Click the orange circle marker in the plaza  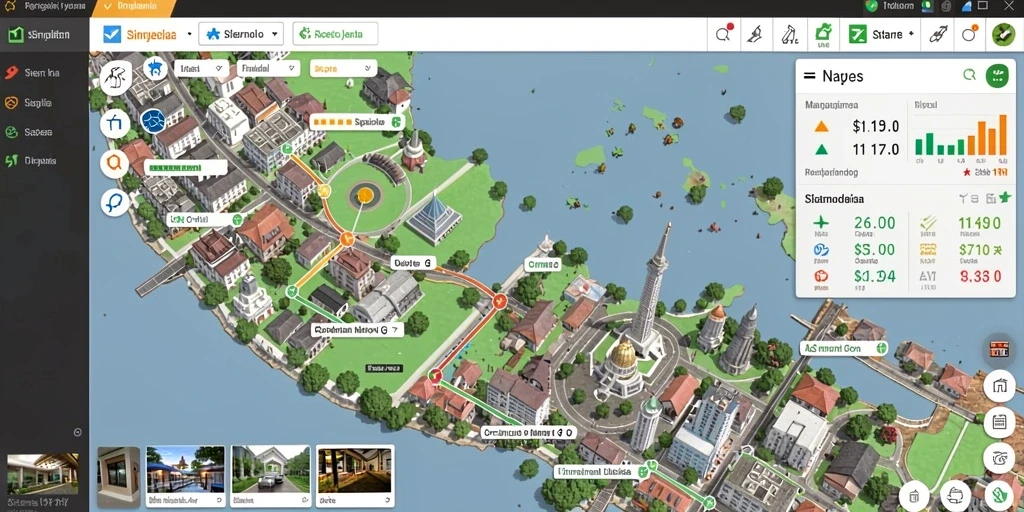(x=365, y=194)
